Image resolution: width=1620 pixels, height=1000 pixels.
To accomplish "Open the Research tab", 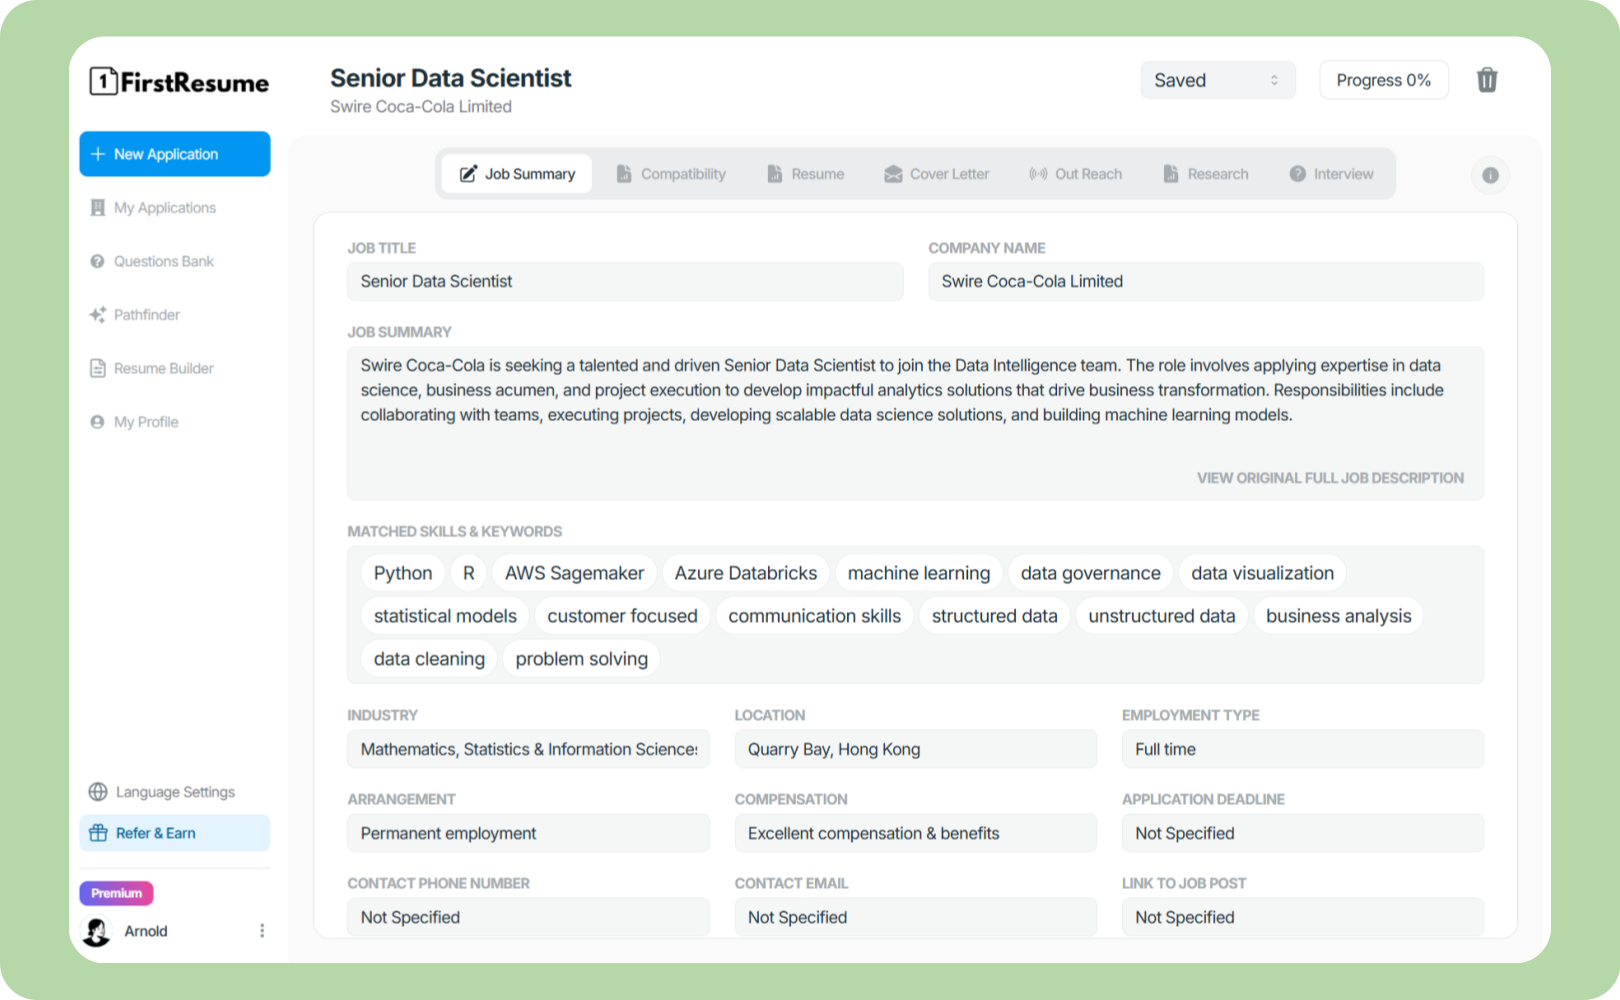I will point(1206,174).
